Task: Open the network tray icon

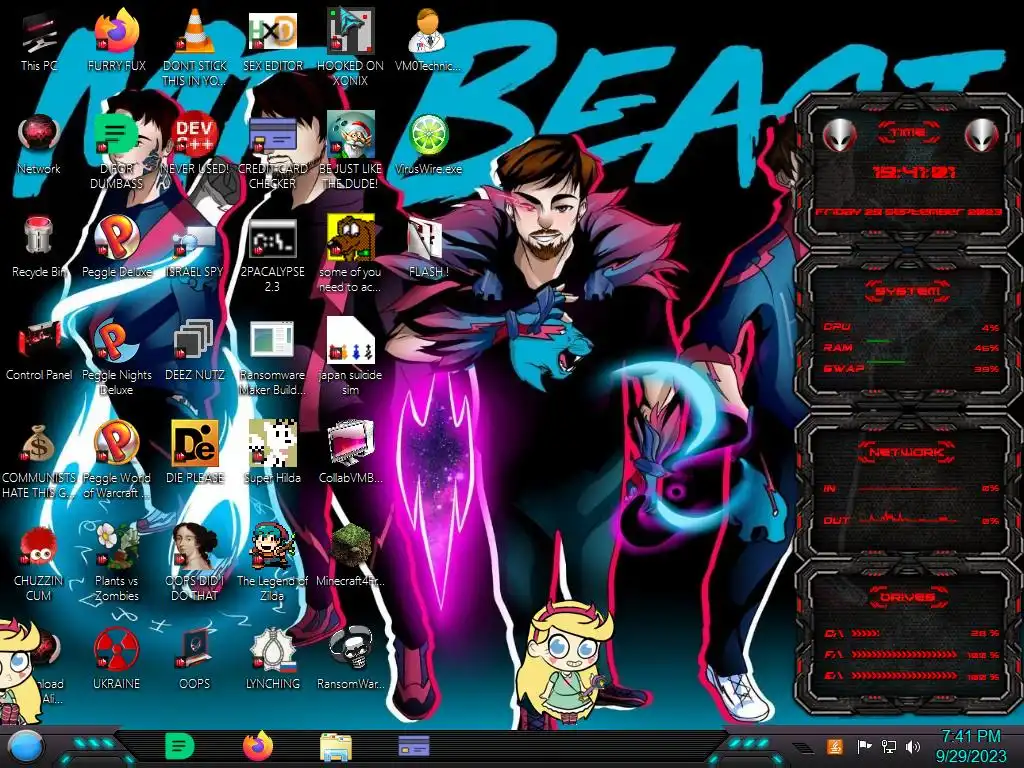Action: click(x=889, y=746)
